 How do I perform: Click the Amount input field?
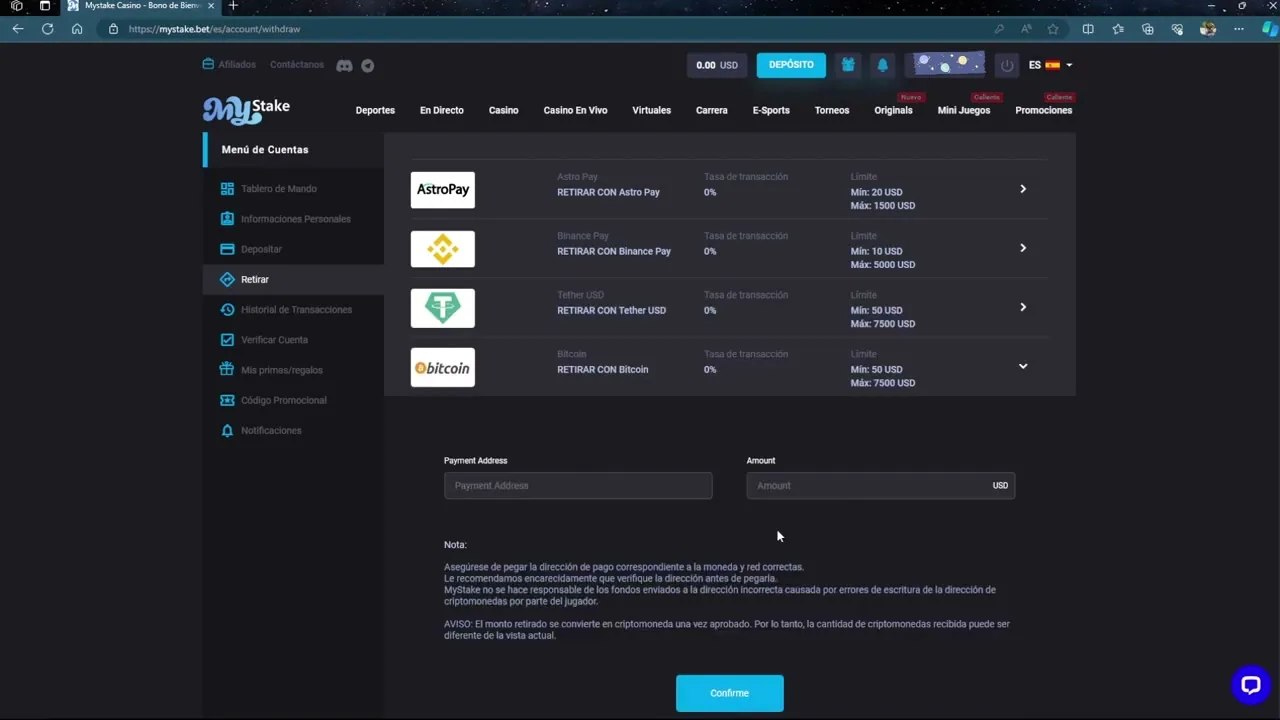881,486
